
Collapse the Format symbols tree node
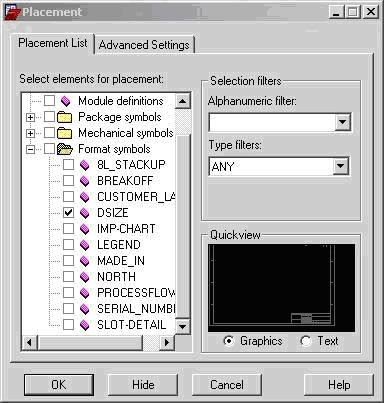(30, 149)
